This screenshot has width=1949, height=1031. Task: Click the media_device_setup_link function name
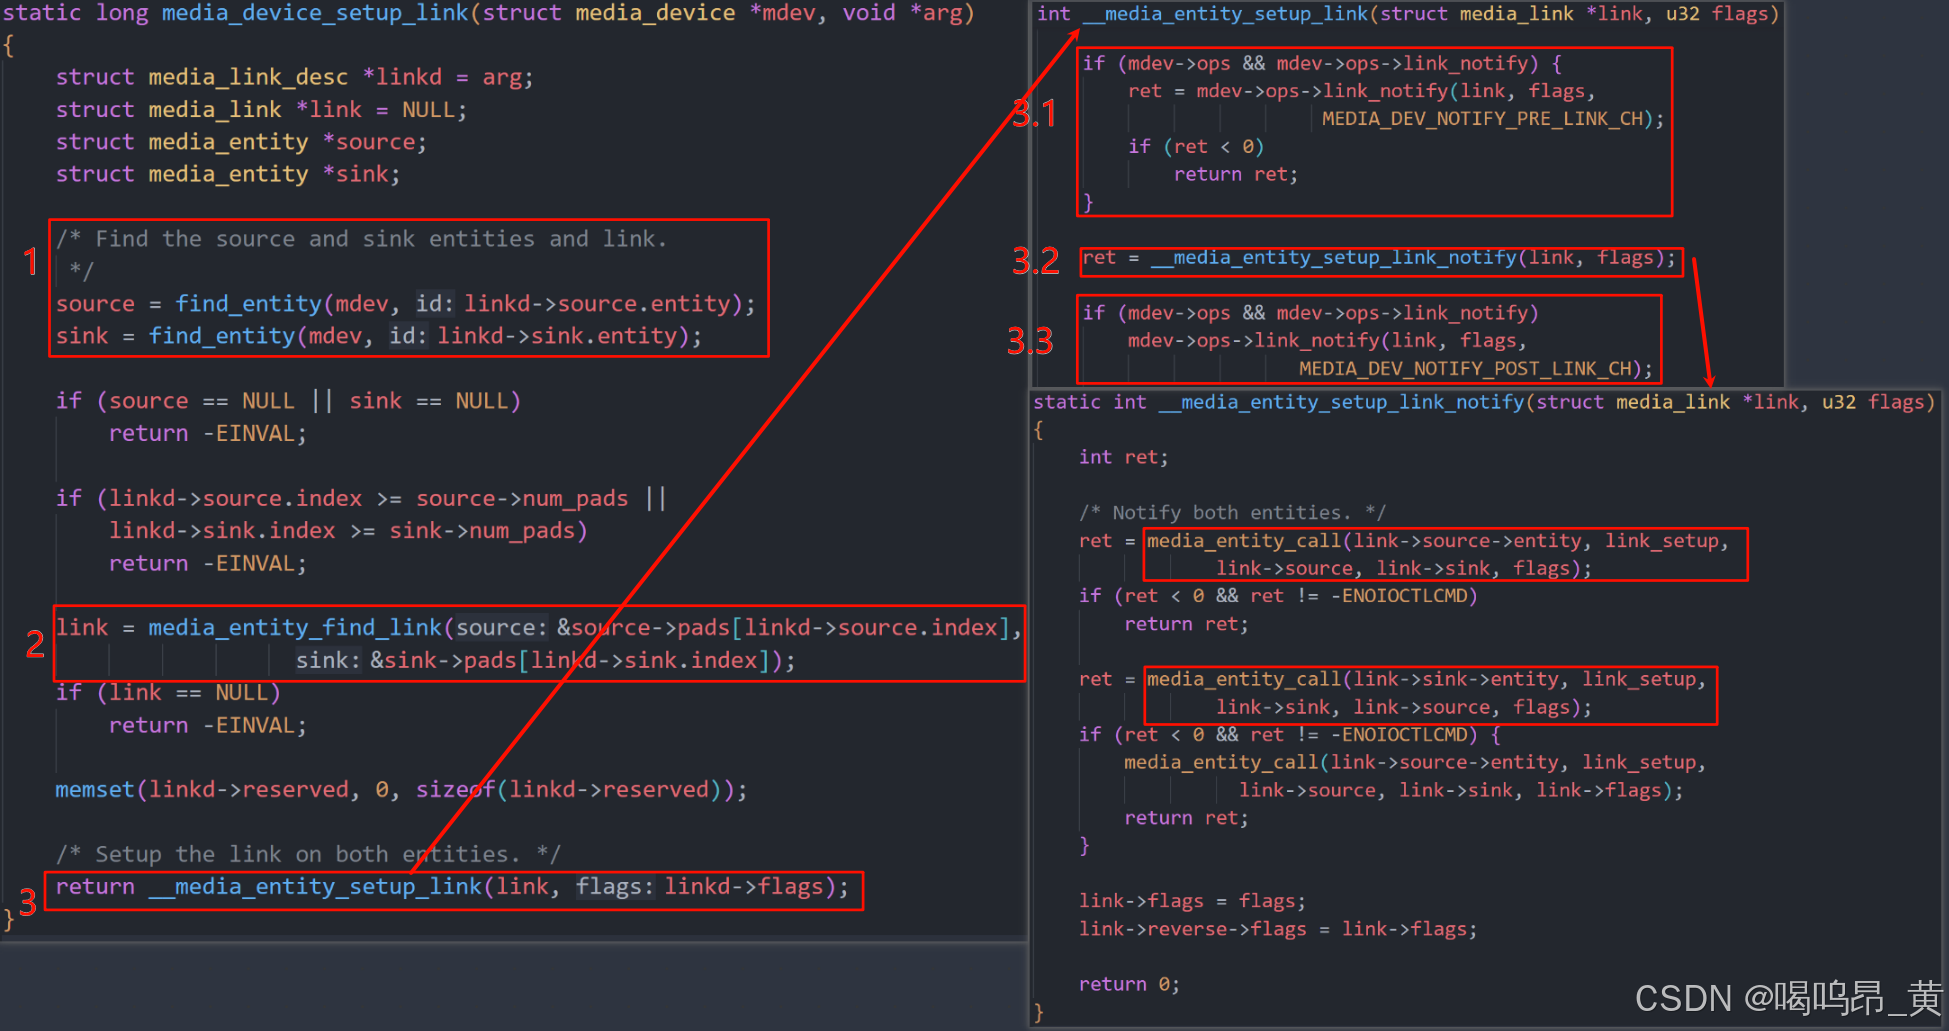pyautogui.click(x=315, y=13)
